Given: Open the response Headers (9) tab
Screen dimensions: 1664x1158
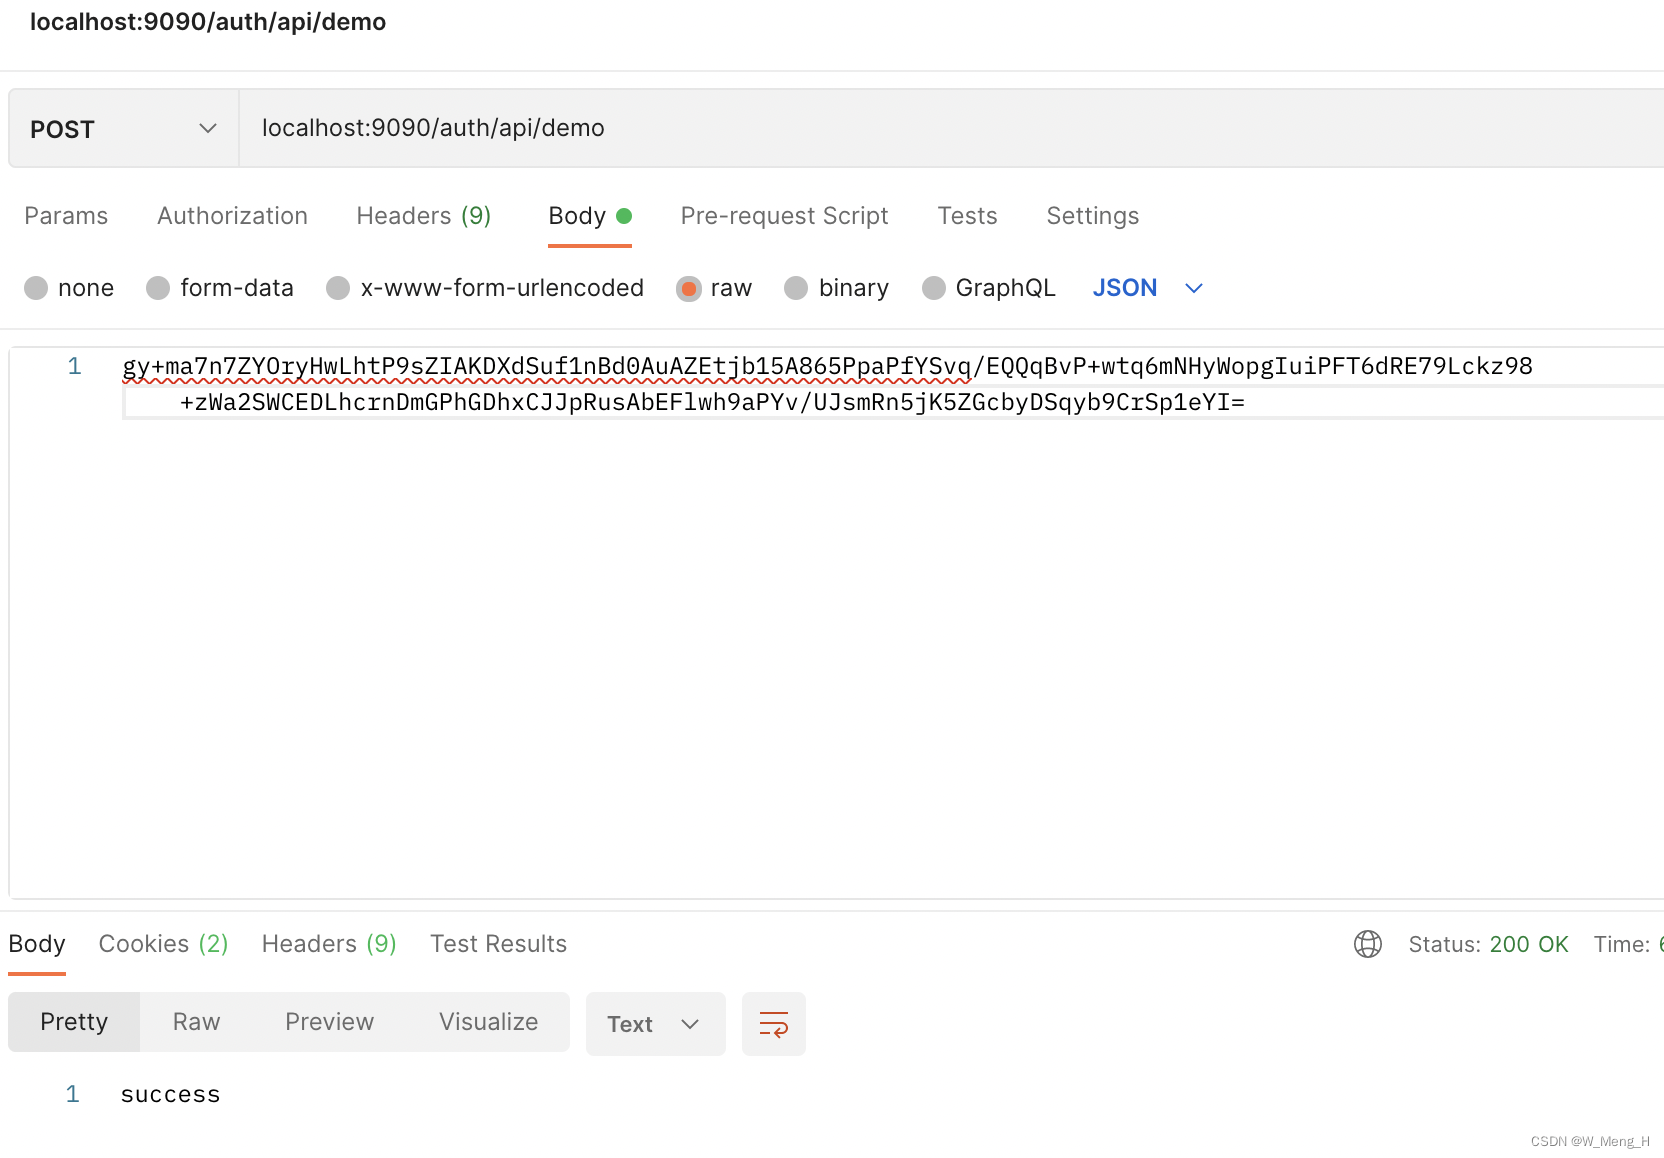Looking at the screenshot, I should pos(329,944).
